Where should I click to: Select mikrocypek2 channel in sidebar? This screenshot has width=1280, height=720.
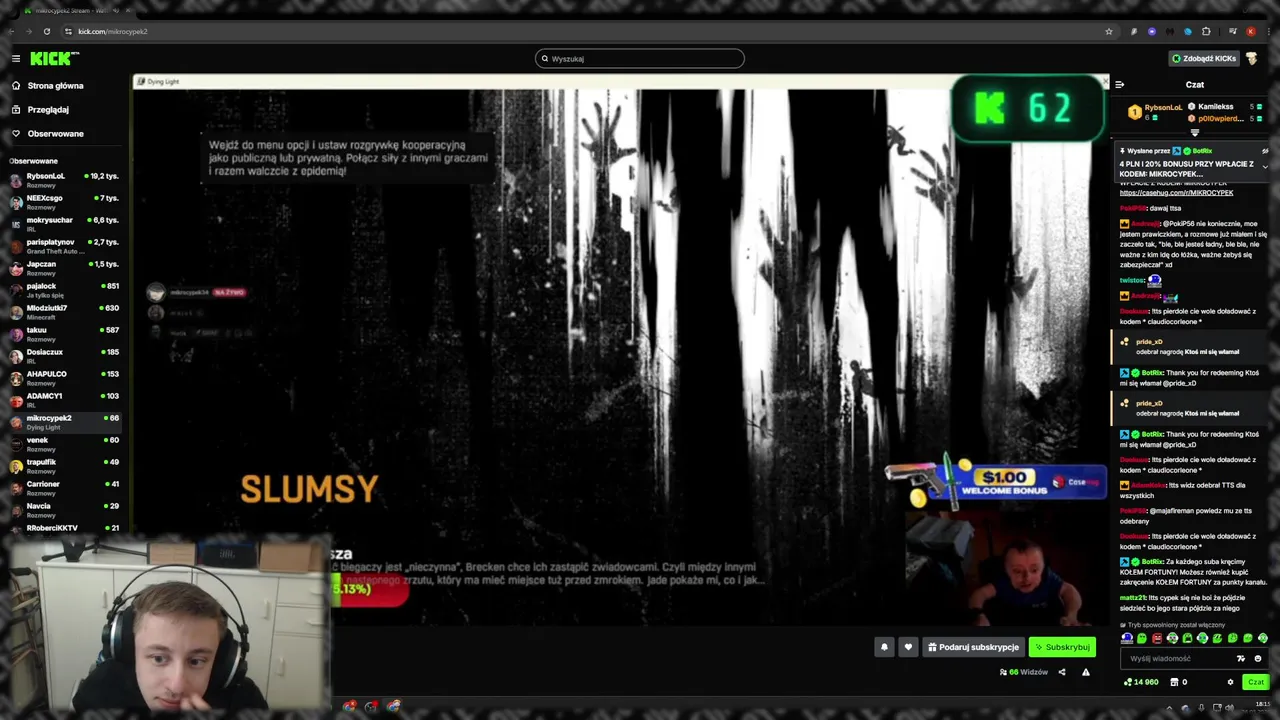[x=64, y=422]
